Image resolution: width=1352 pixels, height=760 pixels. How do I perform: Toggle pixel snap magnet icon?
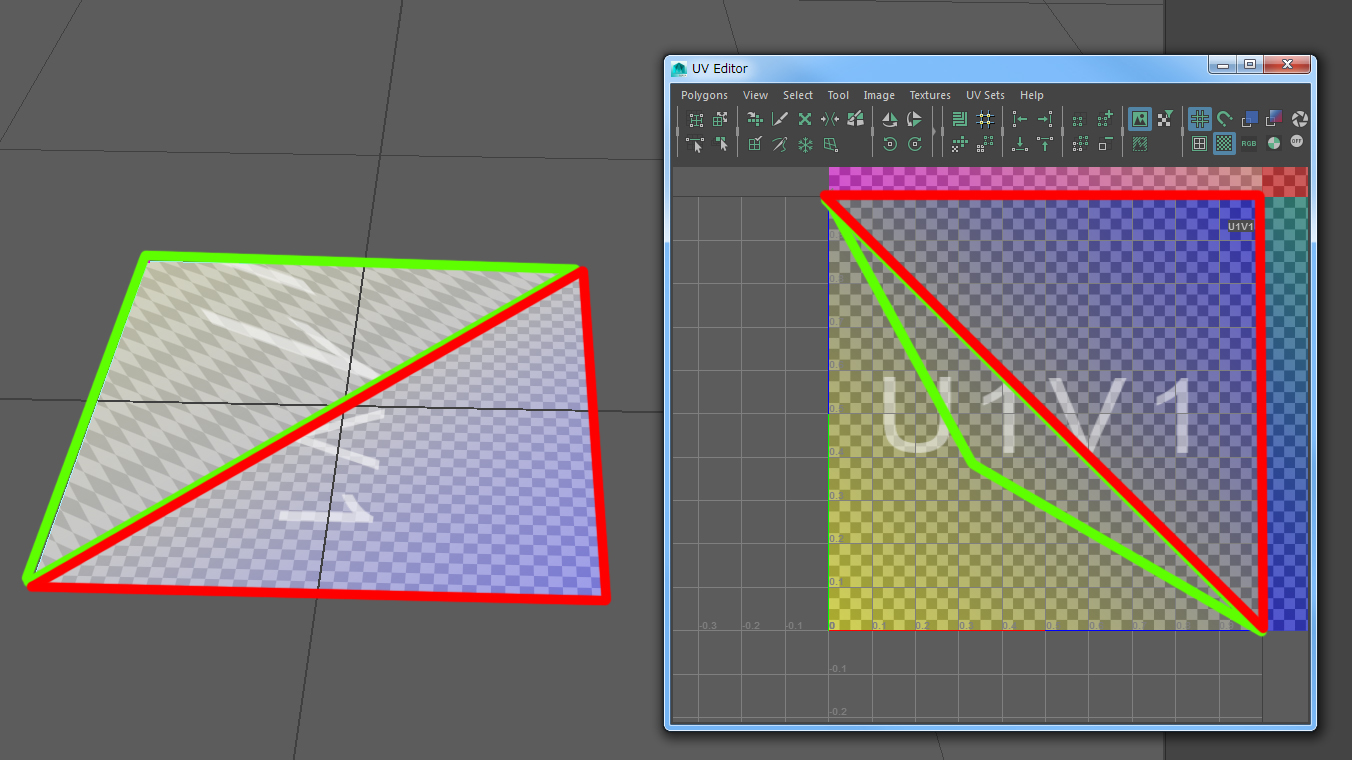[x=1225, y=119]
